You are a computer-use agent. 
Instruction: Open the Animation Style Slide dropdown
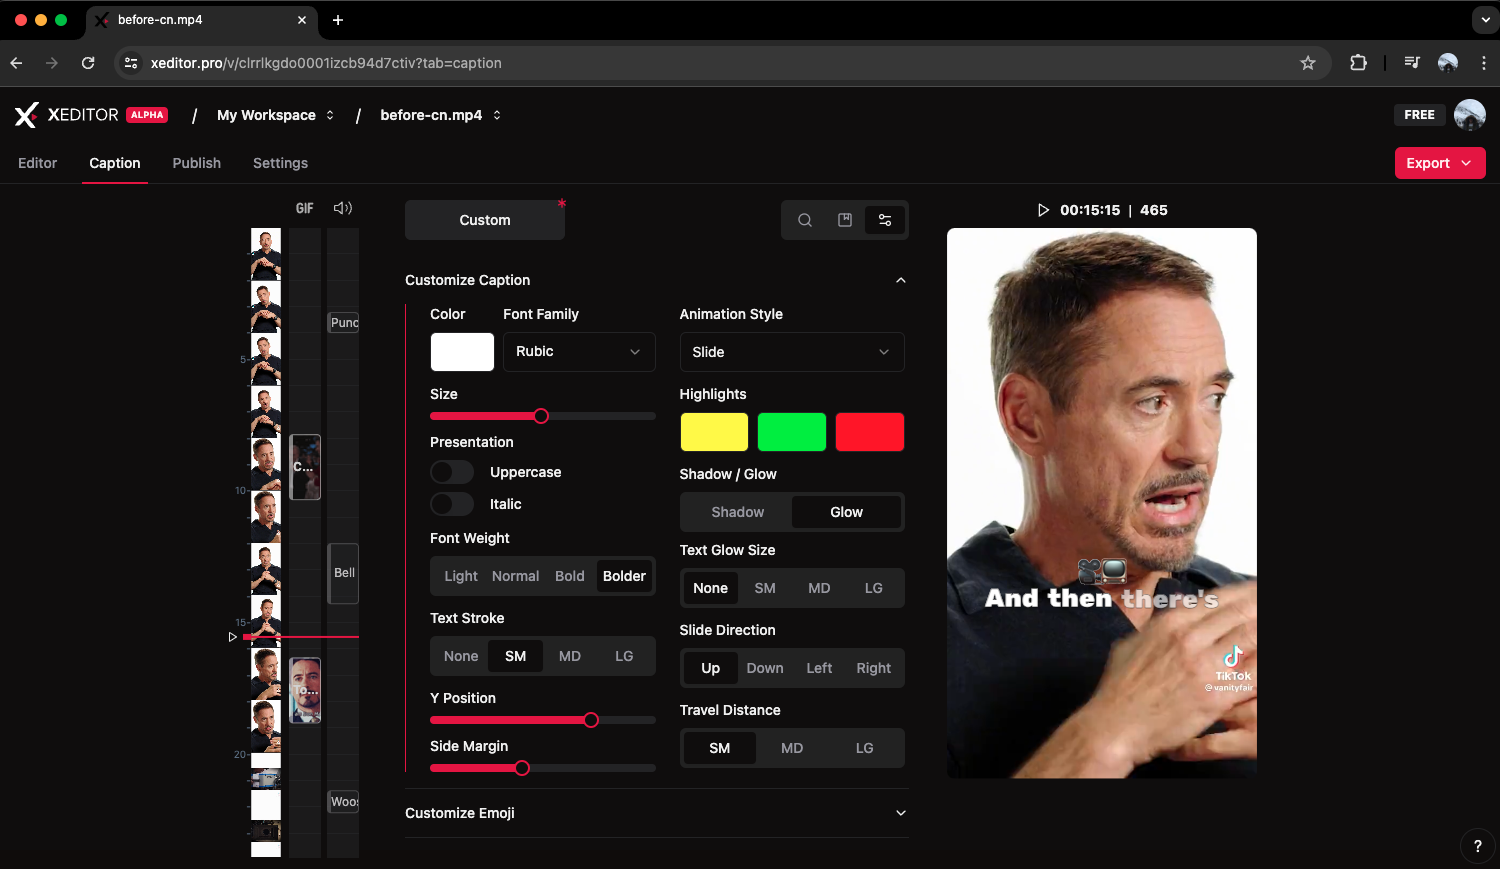coord(792,352)
